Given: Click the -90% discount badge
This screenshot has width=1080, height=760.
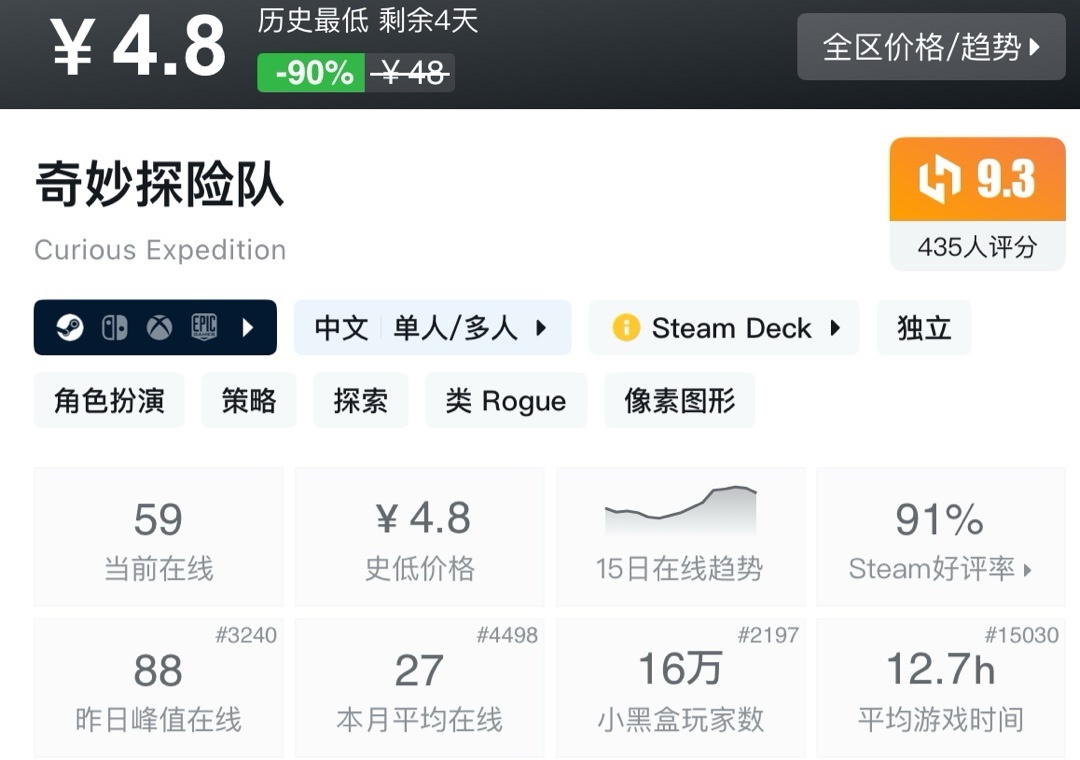Looking at the screenshot, I should (311, 73).
